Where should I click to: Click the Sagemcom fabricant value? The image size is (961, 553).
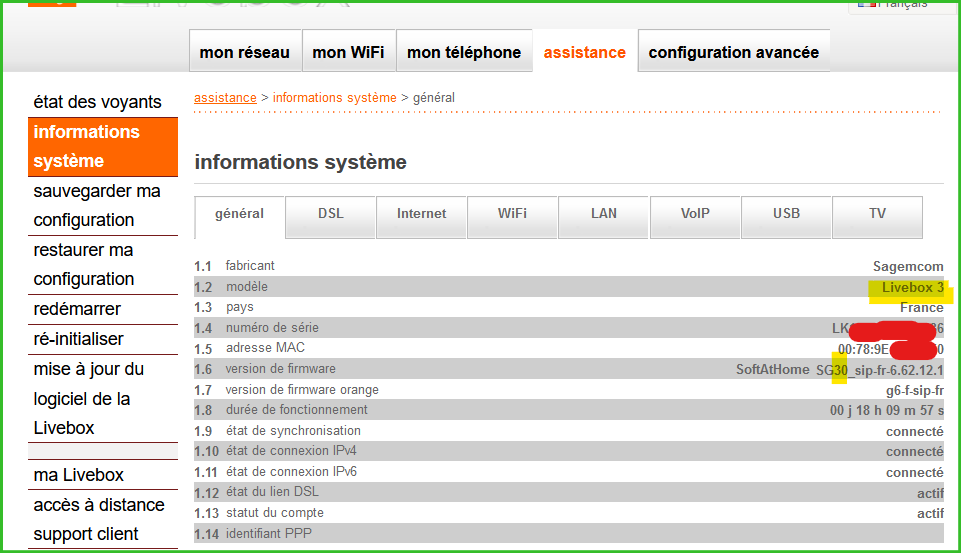pos(908,267)
